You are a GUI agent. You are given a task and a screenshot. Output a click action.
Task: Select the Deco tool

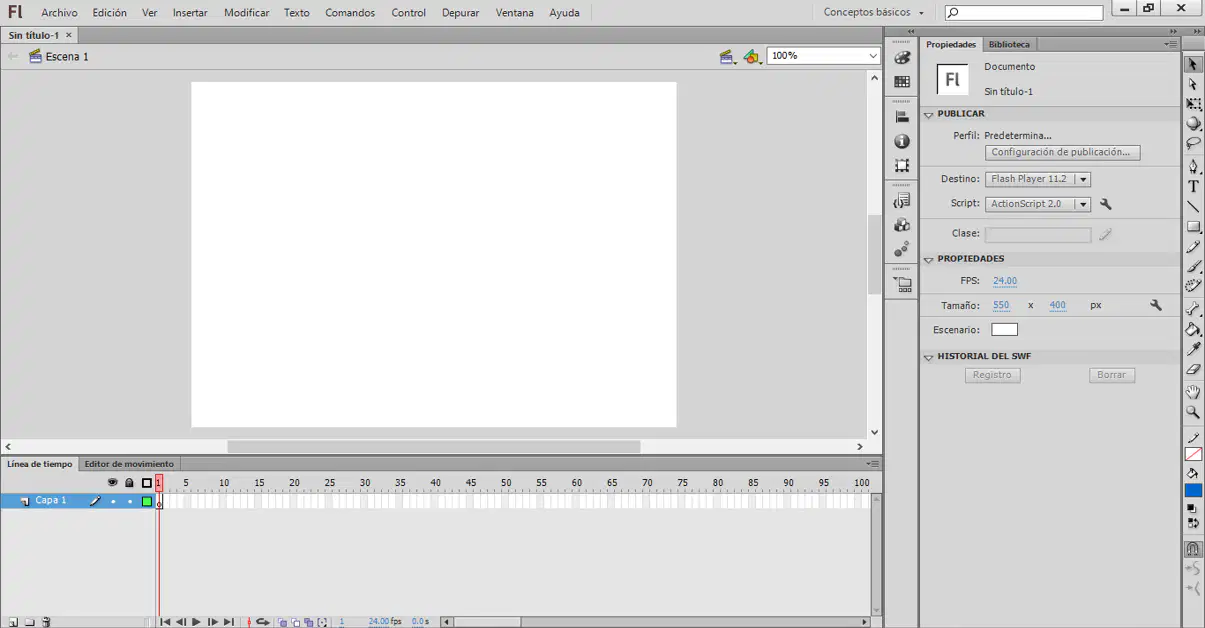pyautogui.click(x=1193, y=286)
